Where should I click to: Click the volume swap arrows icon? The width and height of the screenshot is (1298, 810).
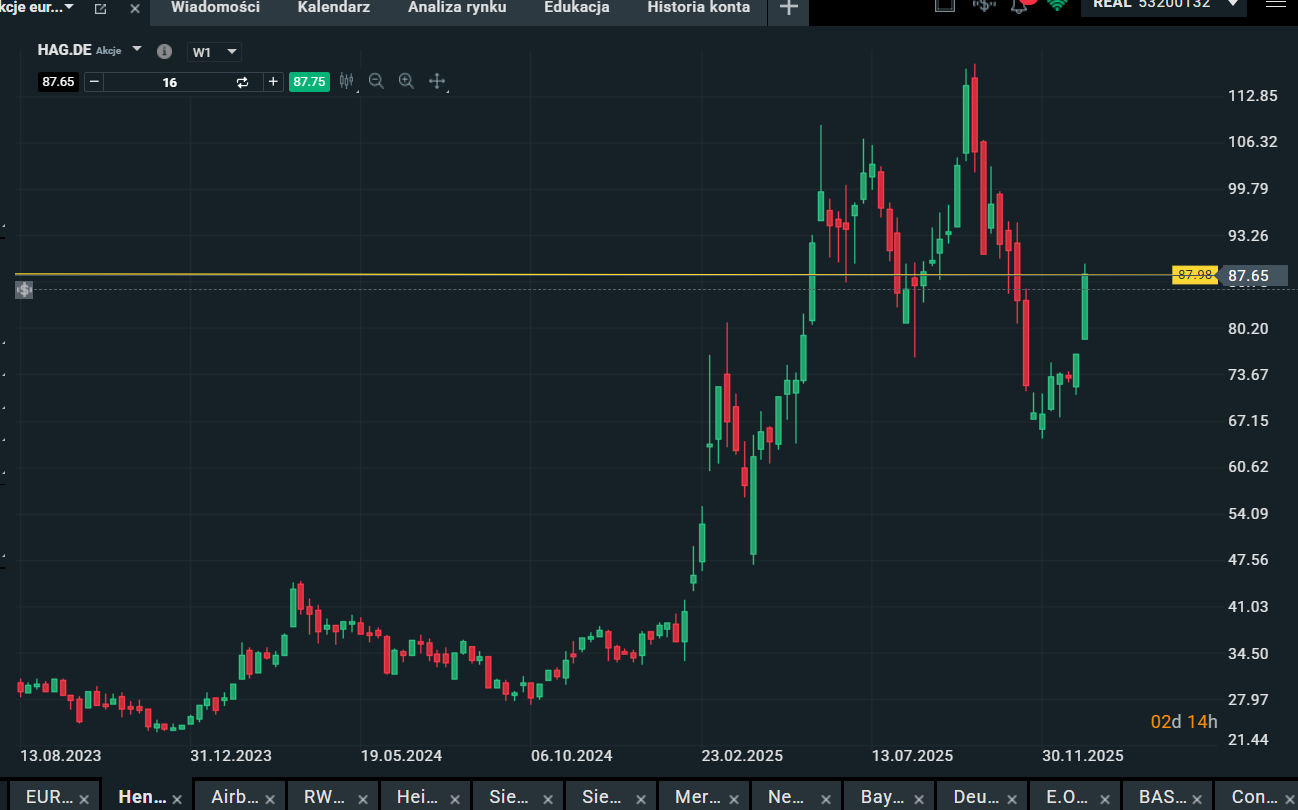(x=242, y=82)
